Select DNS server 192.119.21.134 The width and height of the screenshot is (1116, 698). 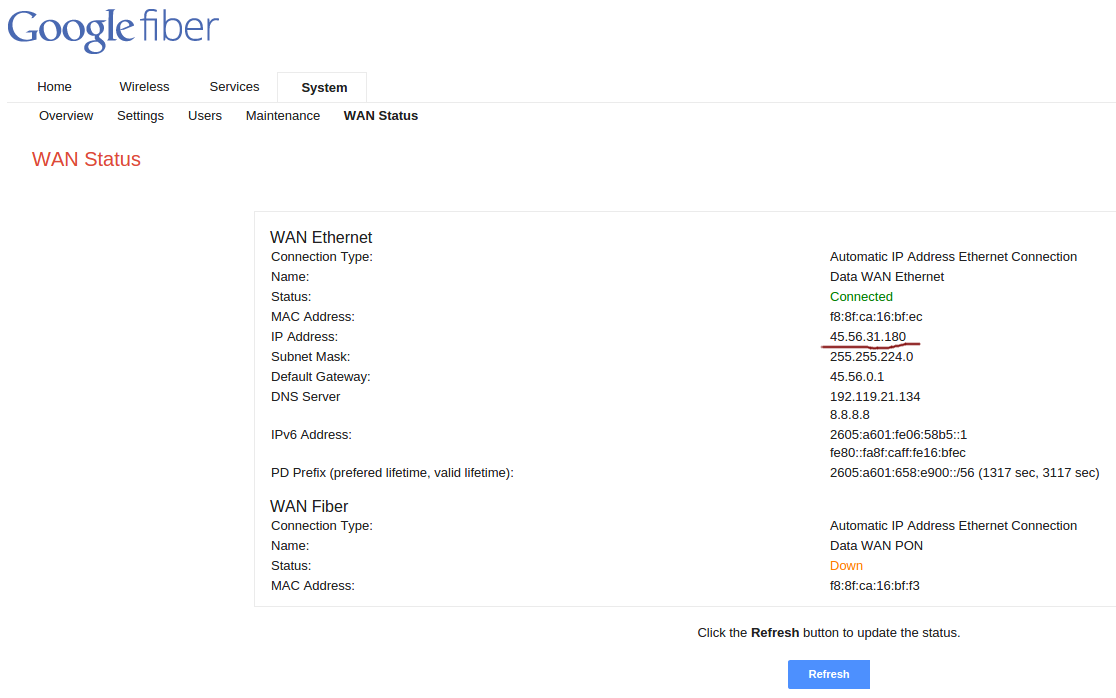click(875, 396)
